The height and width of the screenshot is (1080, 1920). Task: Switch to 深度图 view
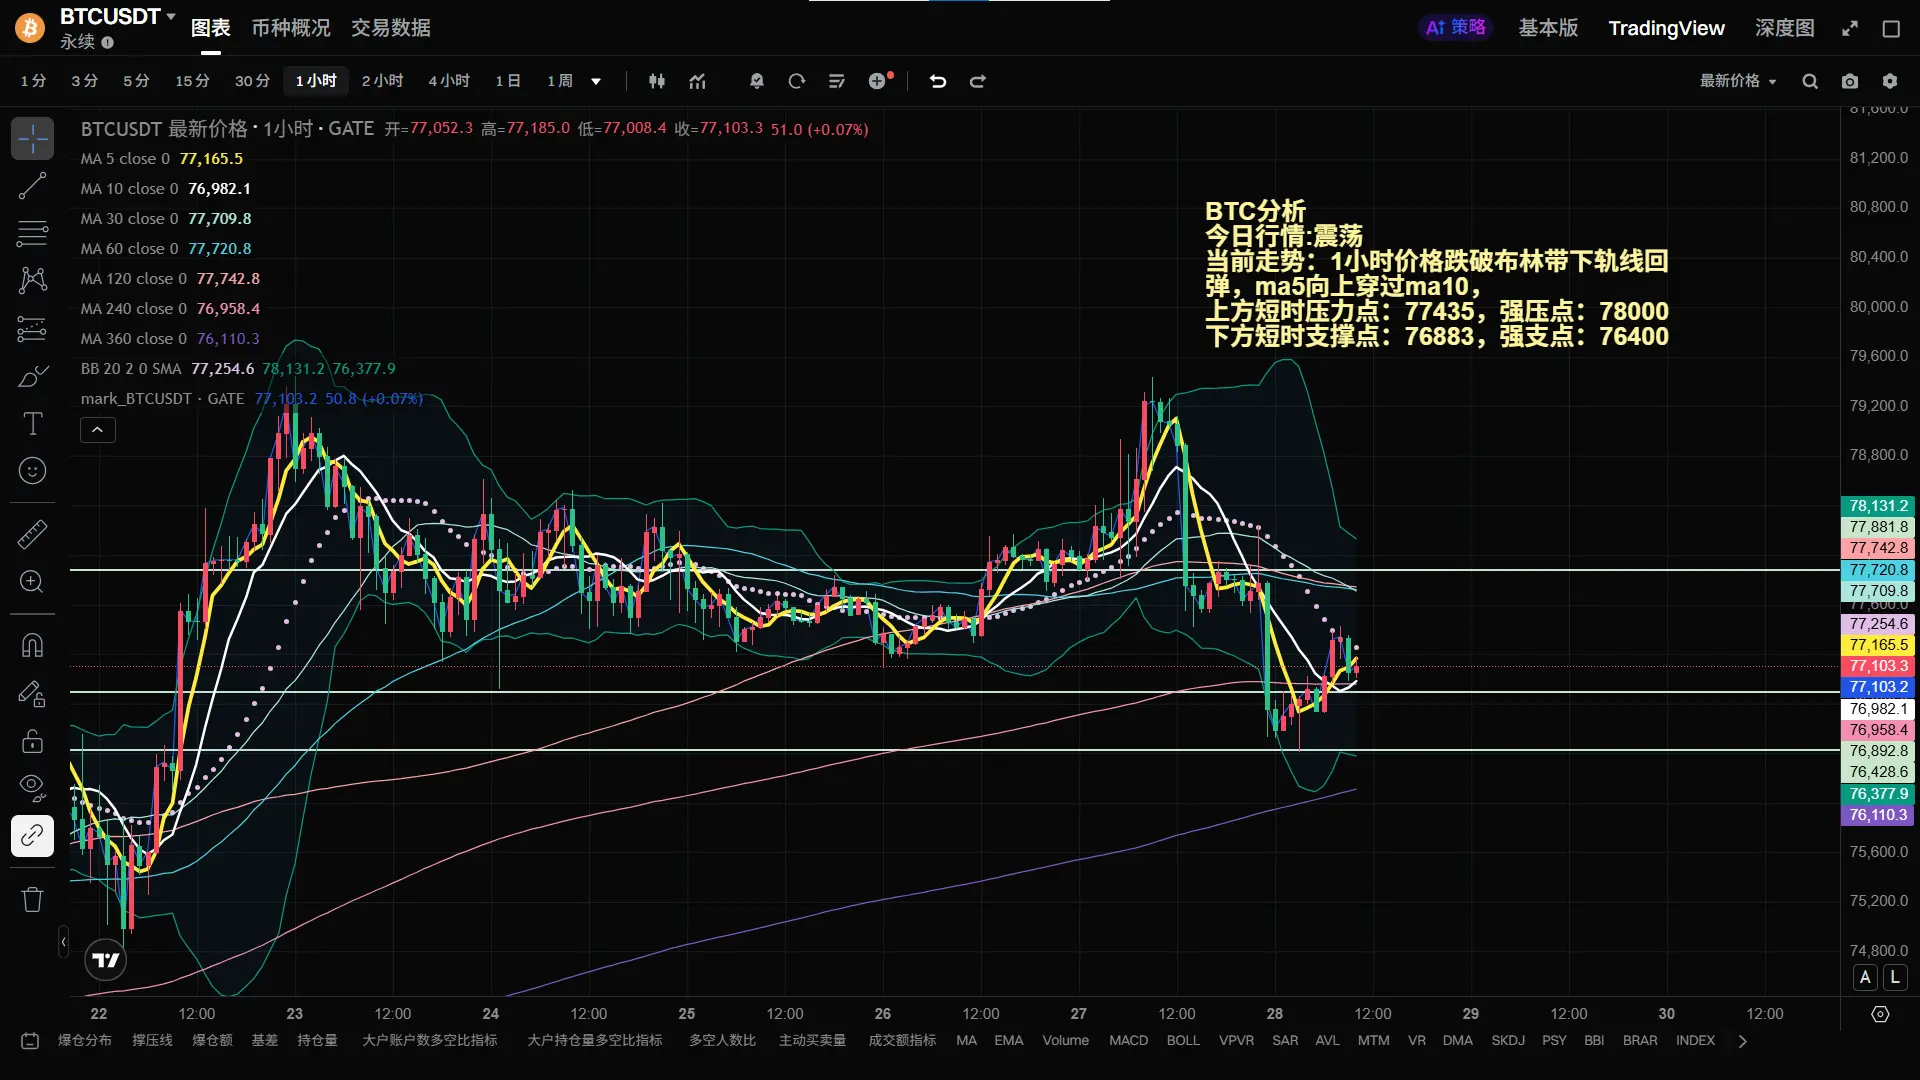click(x=1784, y=28)
